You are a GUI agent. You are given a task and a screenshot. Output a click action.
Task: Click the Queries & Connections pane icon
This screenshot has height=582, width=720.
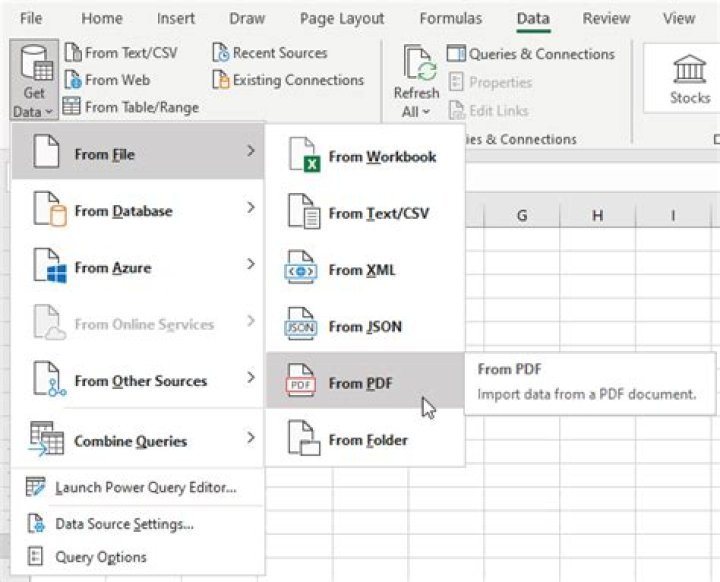456,54
